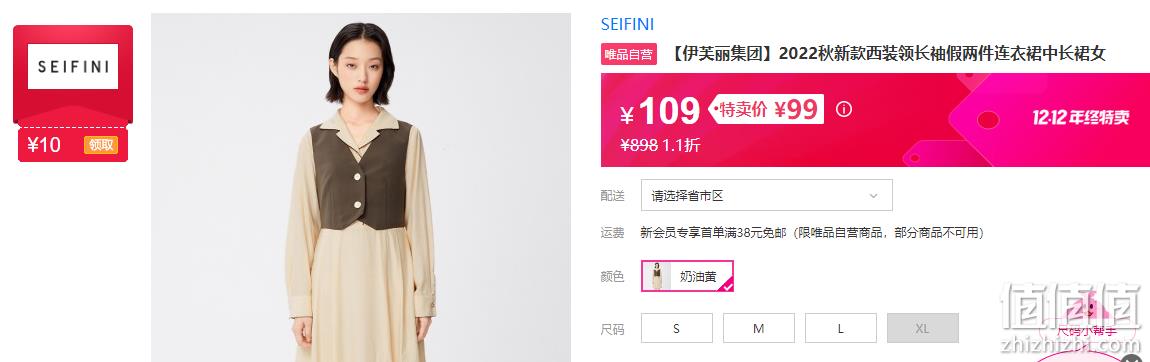The width and height of the screenshot is (1150, 362).
Task: Click the info icon beside 特卖价 ¥99
Action: (x=844, y=110)
